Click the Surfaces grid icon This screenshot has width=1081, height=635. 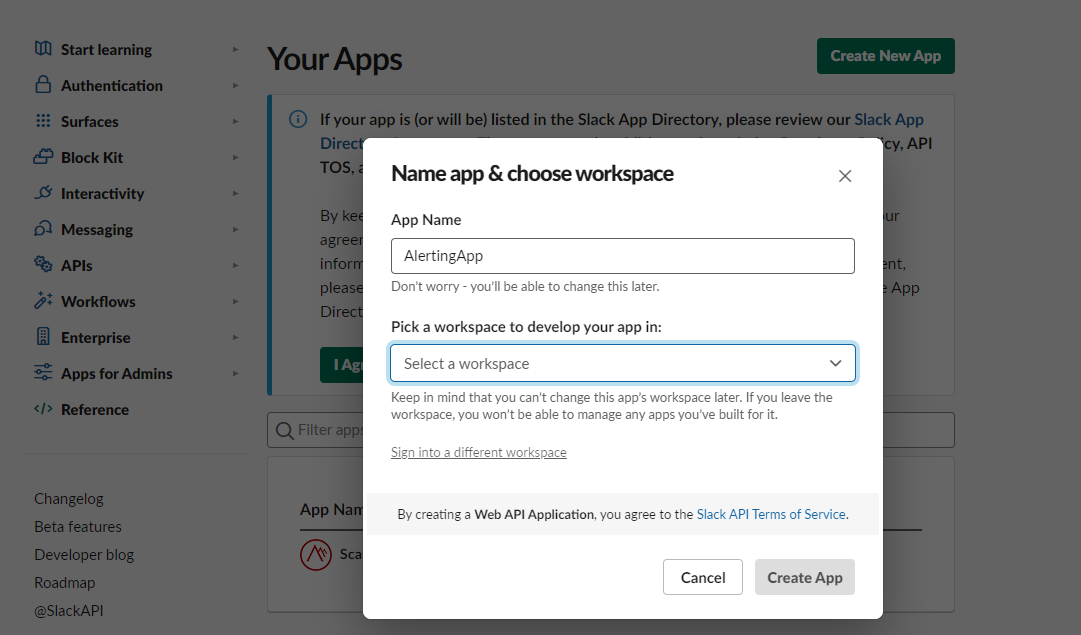[43, 121]
